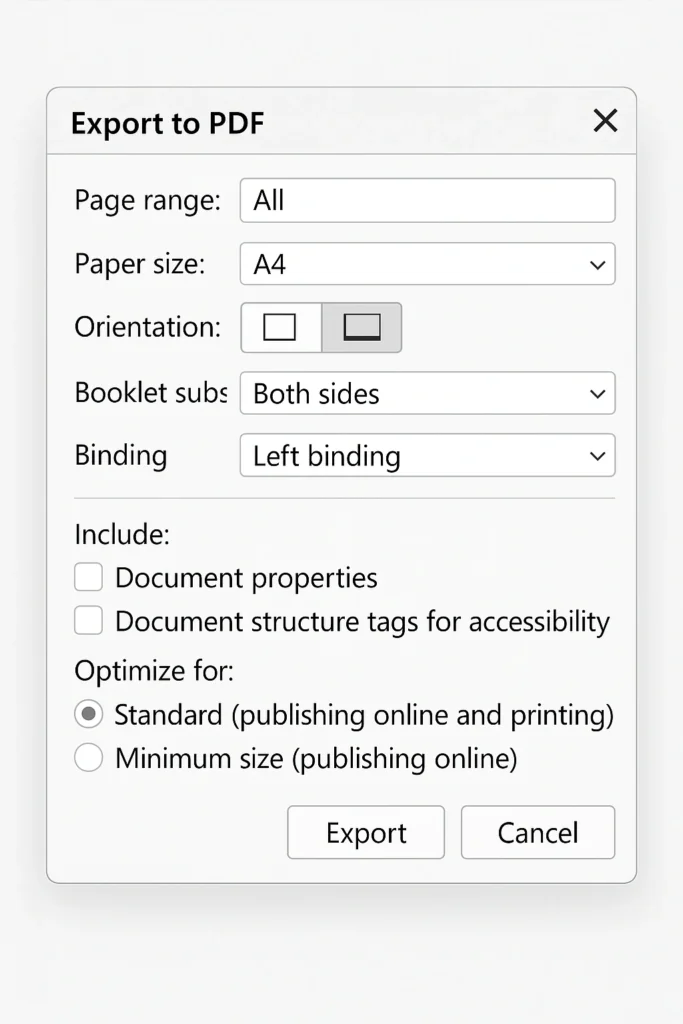Select Minimum size publishing online option
The width and height of the screenshot is (683, 1024).
pos(88,758)
